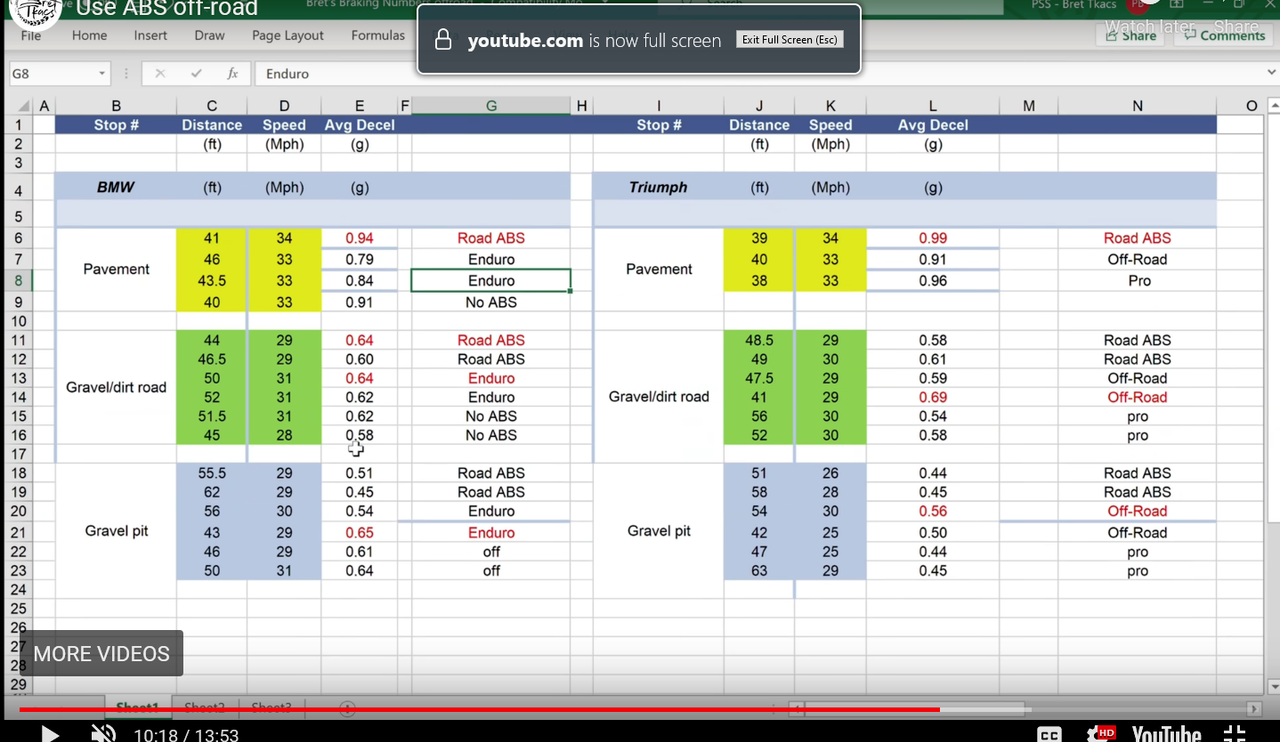Click cell L6 value 0.99
Screen dimensions: 1280x742
coord(933,238)
